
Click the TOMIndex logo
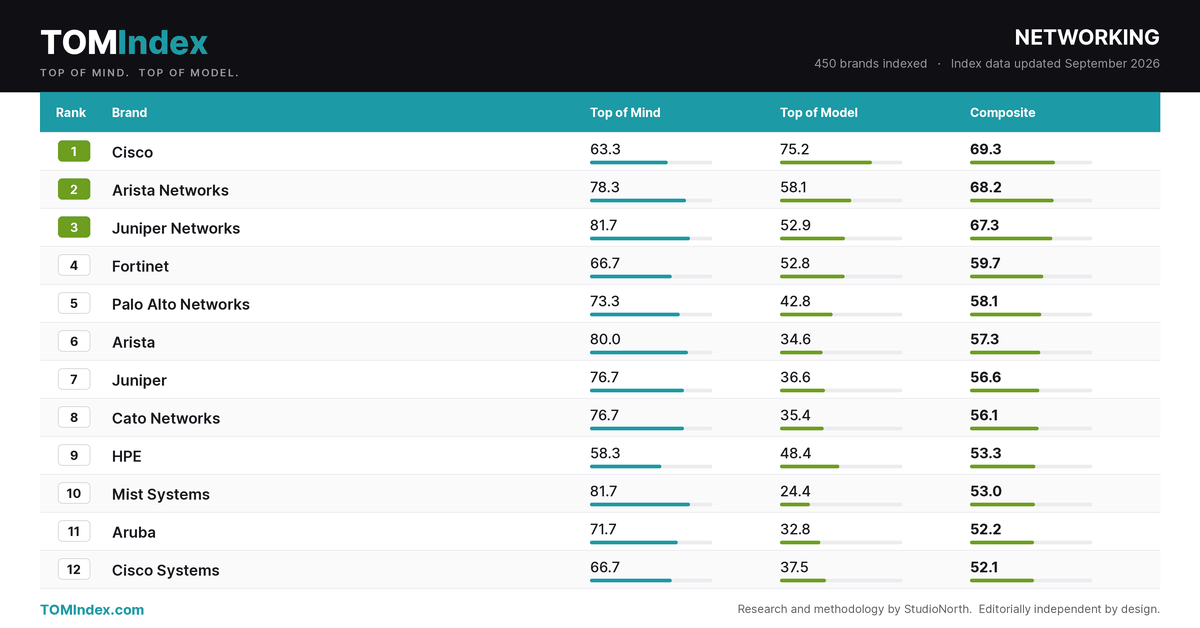tap(124, 43)
